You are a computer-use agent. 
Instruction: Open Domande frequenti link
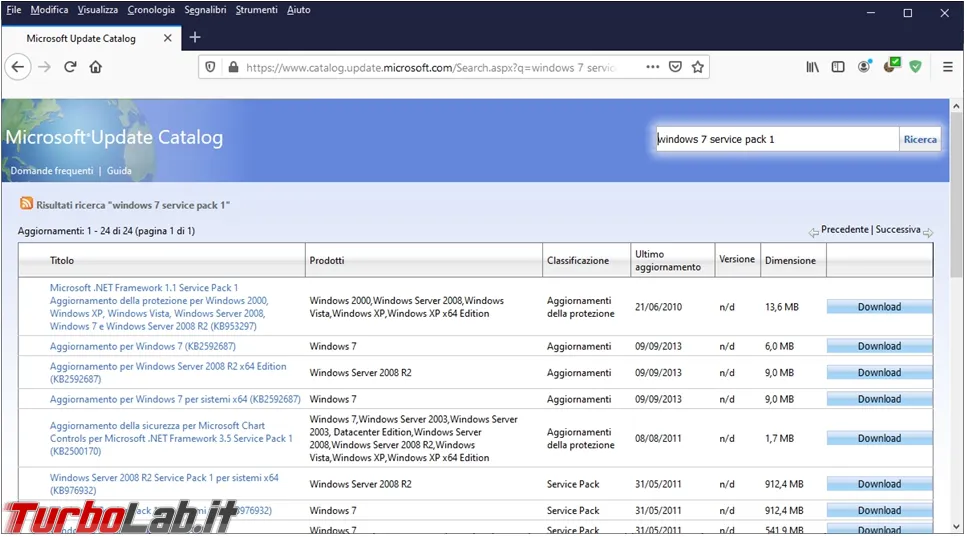pyautogui.click(x=52, y=171)
